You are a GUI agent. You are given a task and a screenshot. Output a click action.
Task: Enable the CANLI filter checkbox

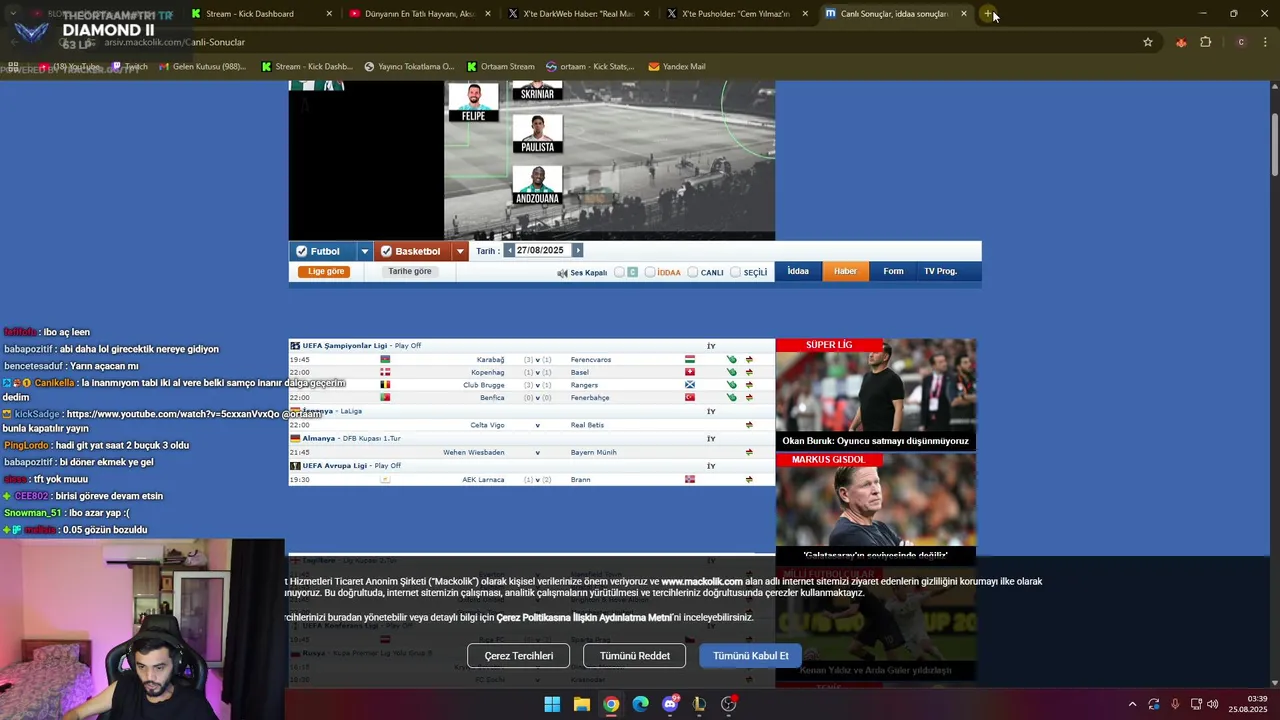pyautogui.click(x=692, y=272)
